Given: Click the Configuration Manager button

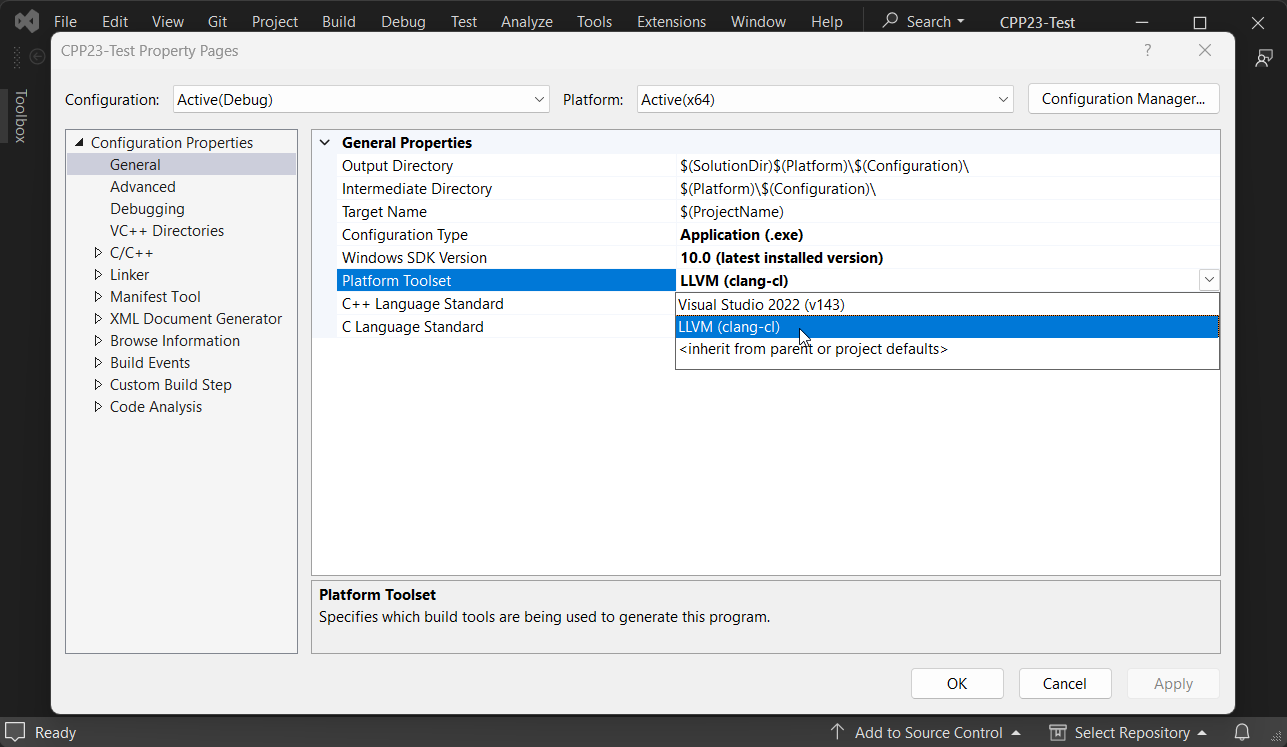Looking at the screenshot, I should tap(1124, 99).
